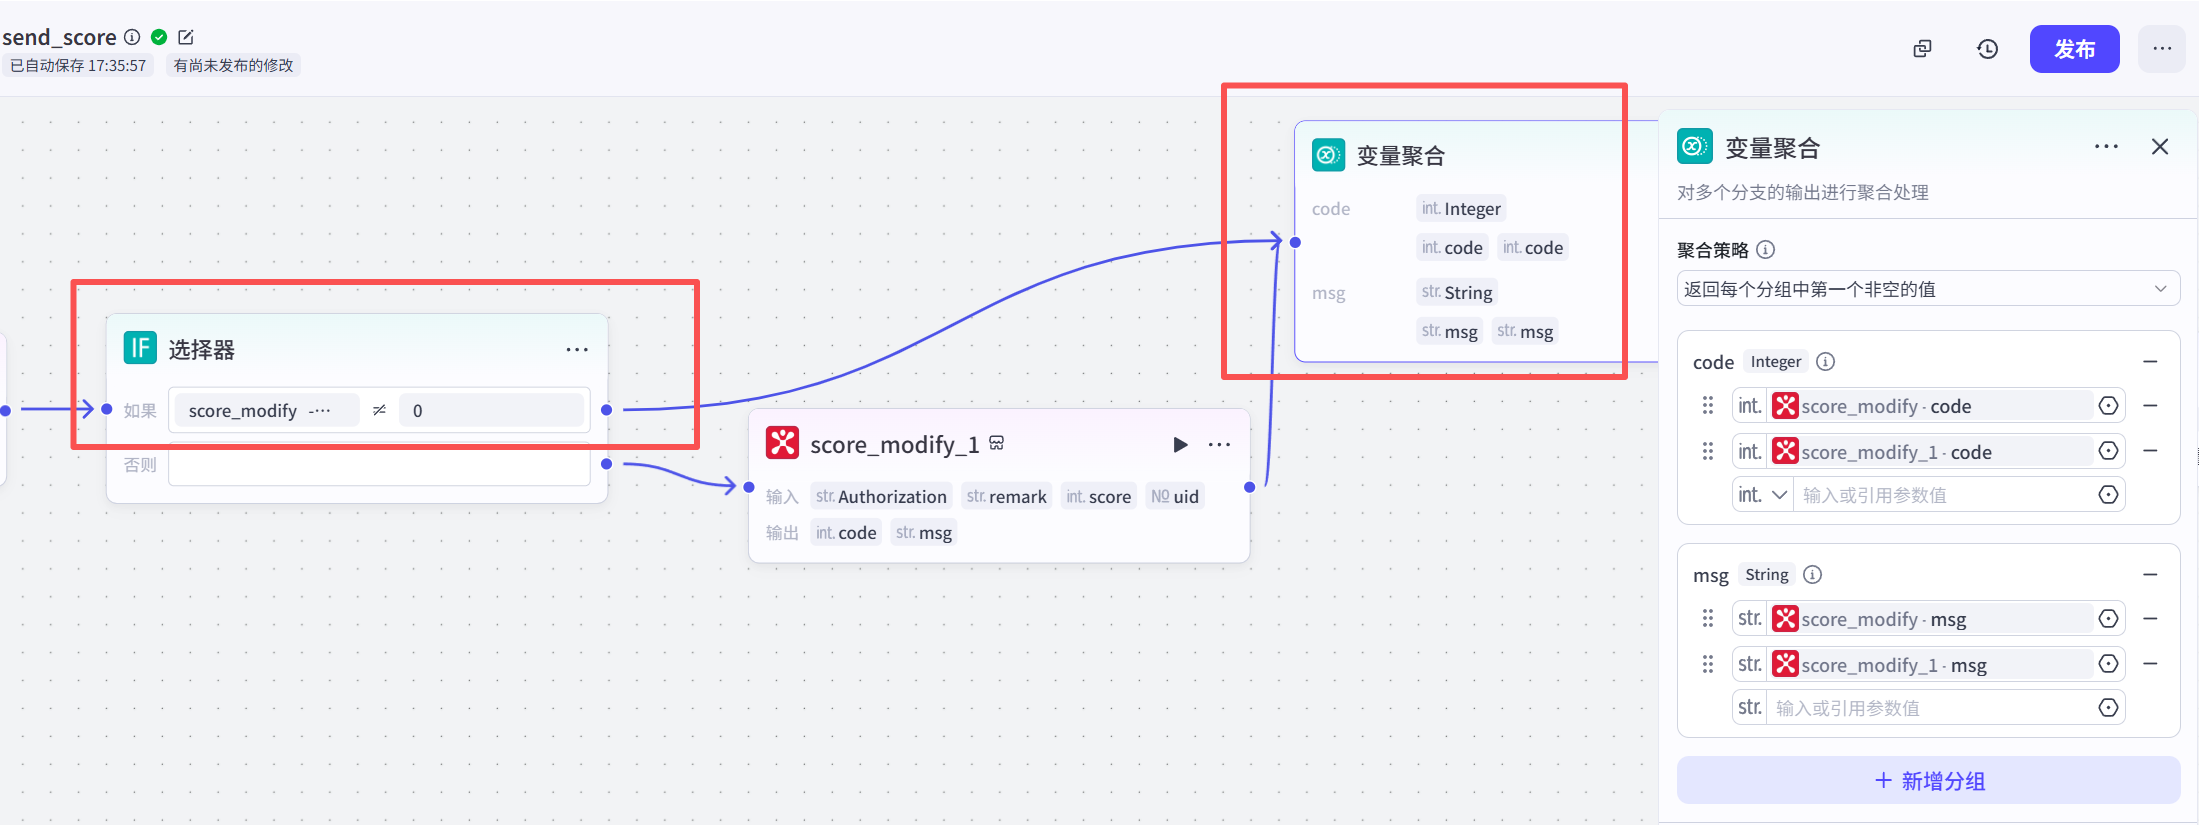The width and height of the screenshot is (2199, 825).
Task: Close the 变量聚合 side panel
Action: tap(2160, 147)
